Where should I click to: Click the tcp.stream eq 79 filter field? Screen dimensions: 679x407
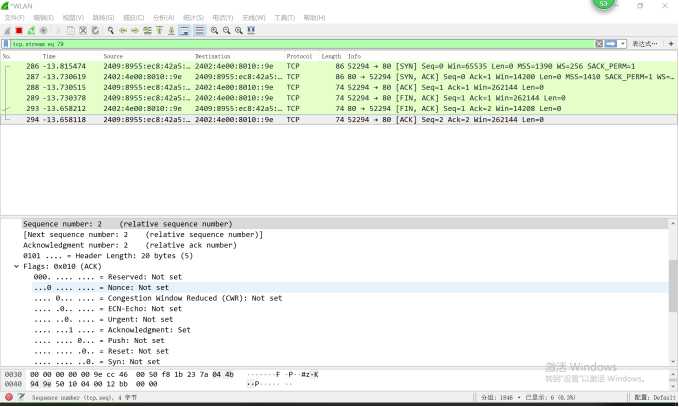pos(302,44)
